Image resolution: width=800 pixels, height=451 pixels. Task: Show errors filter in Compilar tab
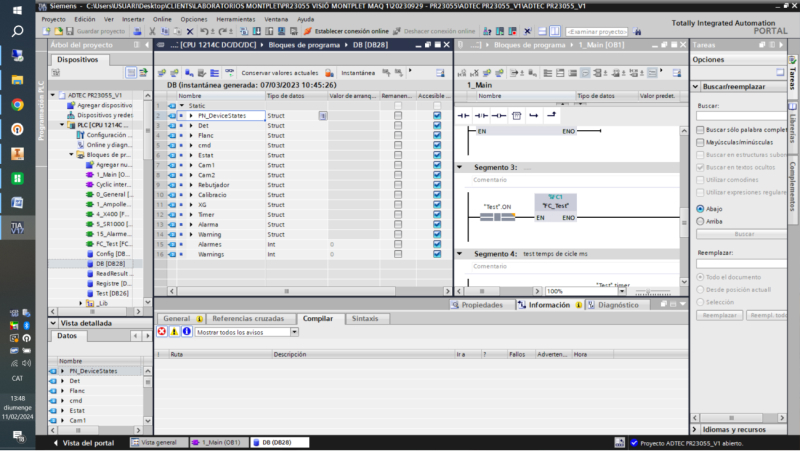(162, 331)
